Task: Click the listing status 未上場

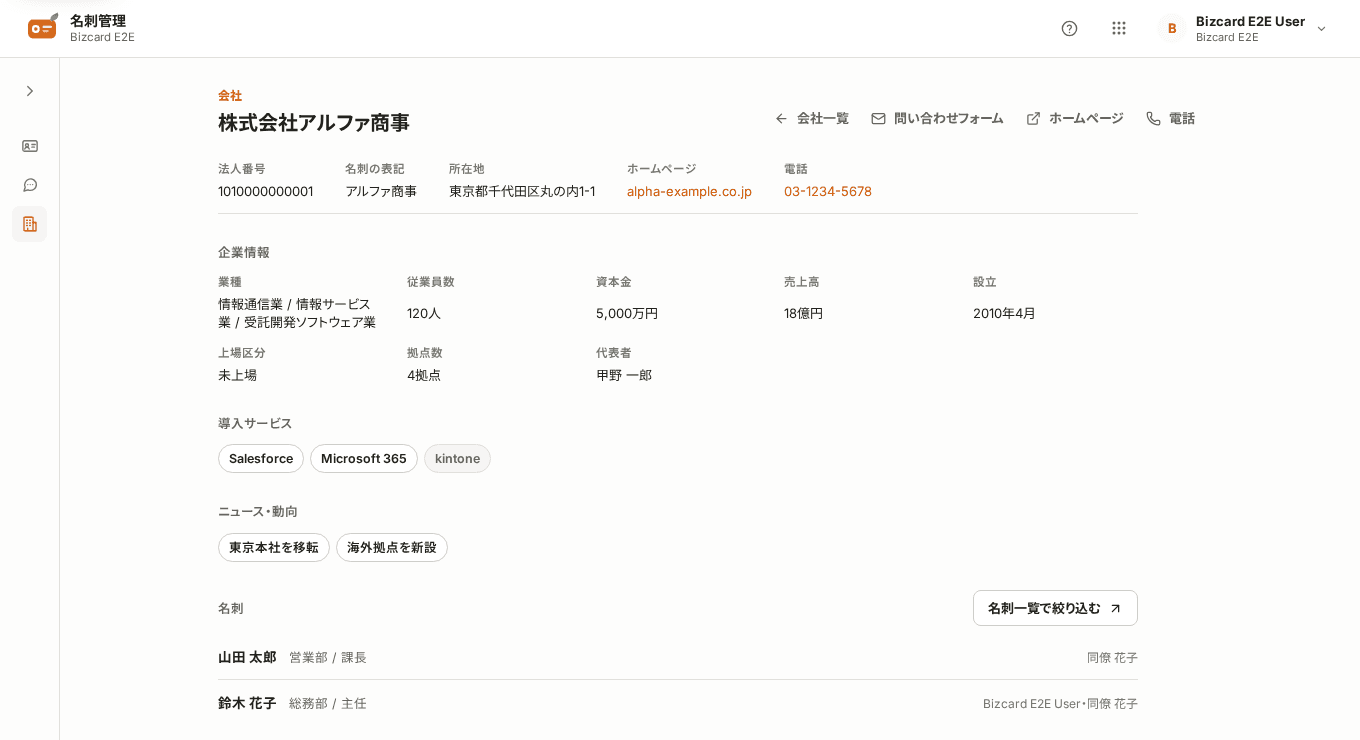Action: point(238,375)
